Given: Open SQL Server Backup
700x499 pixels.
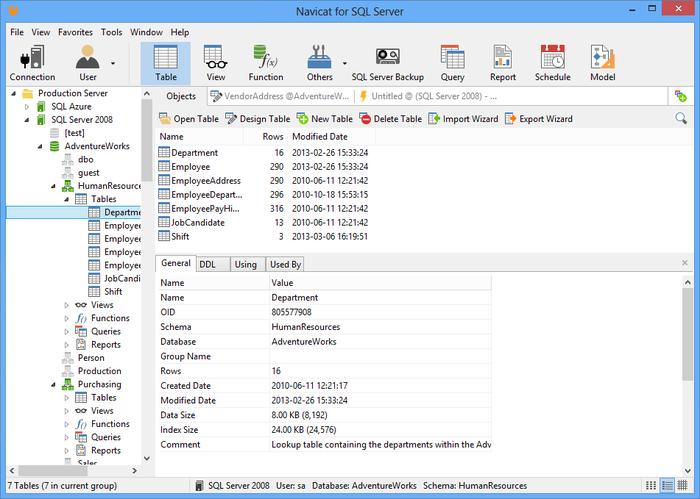Looking at the screenshot, I should 388,63.
